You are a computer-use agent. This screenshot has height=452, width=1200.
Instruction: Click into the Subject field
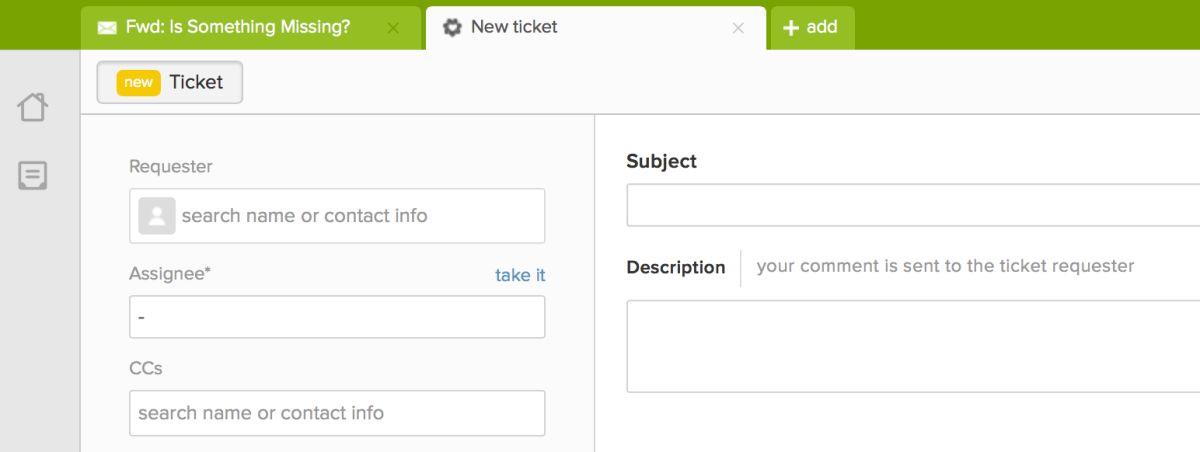912,205
